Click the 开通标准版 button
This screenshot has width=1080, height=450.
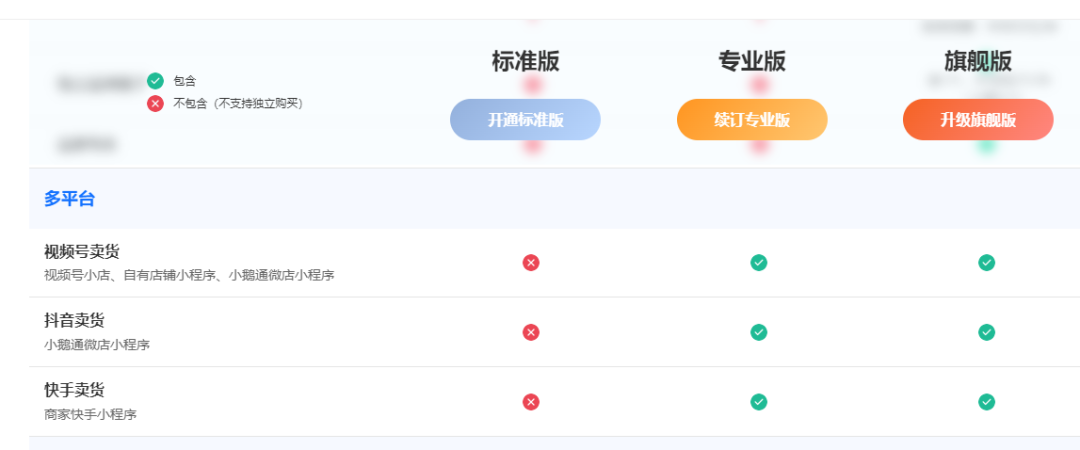[526, 120]
